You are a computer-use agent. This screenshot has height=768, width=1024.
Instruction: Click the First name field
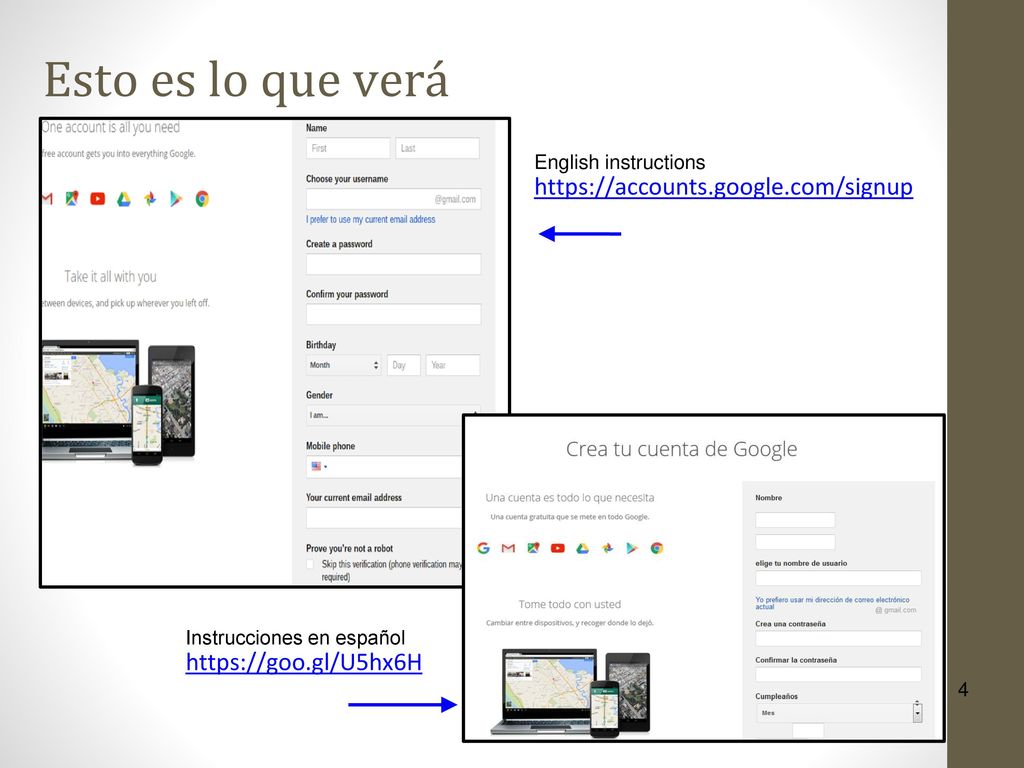click(x=347, y=148)
